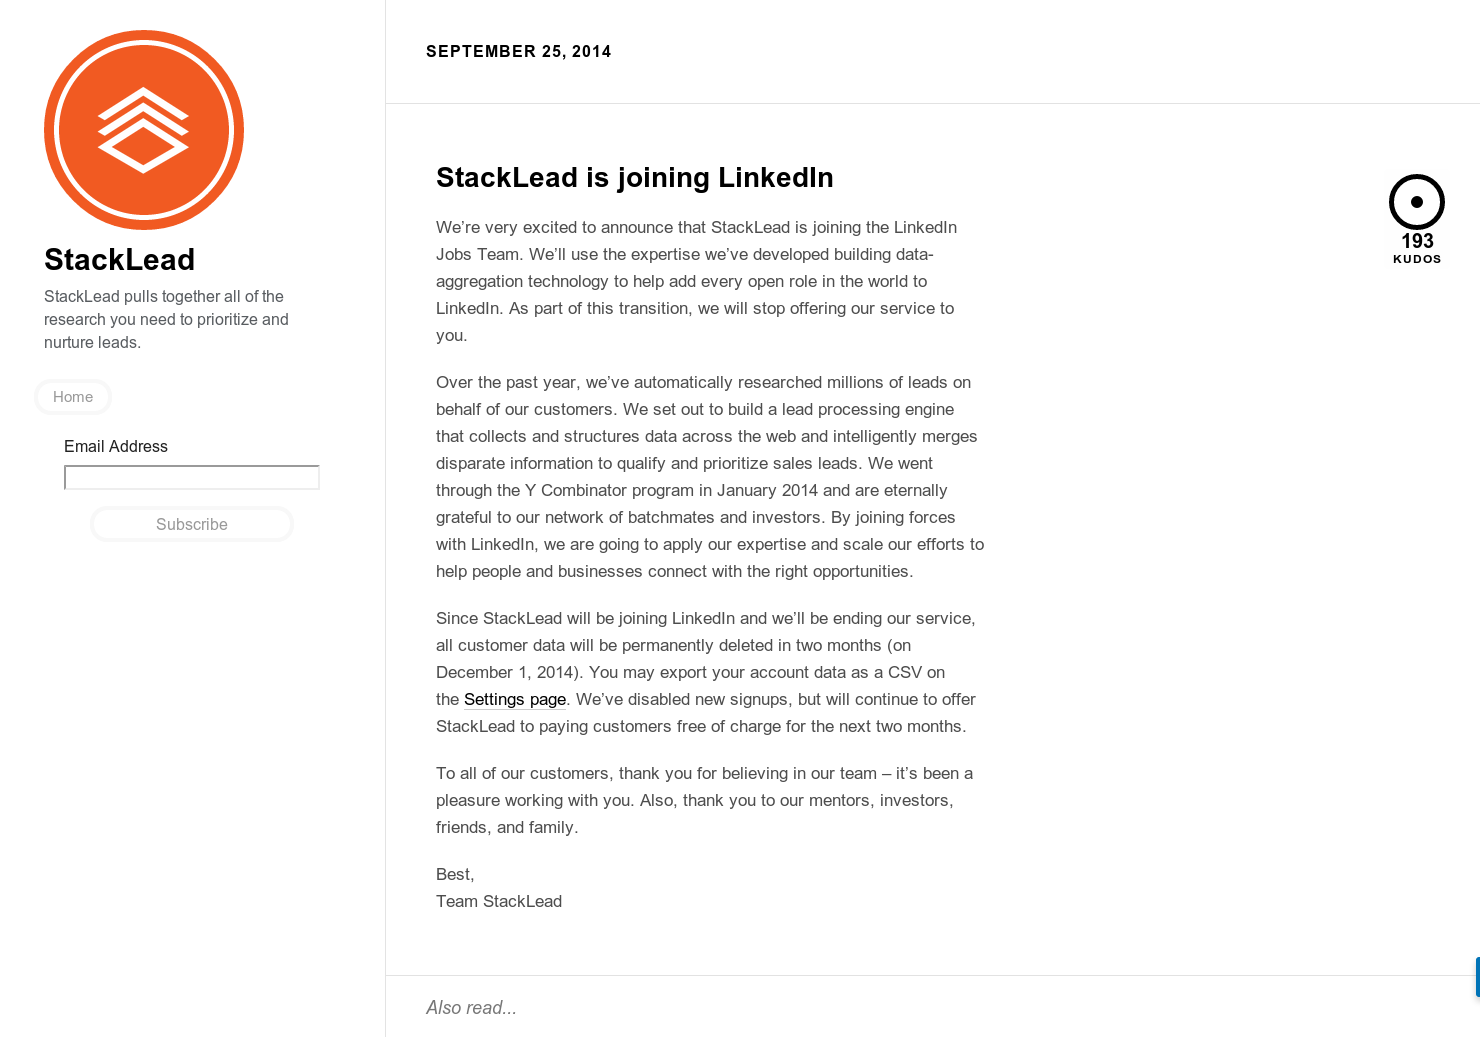Focus the Email Address input field
The image size is (1480, 1037).
191,477
